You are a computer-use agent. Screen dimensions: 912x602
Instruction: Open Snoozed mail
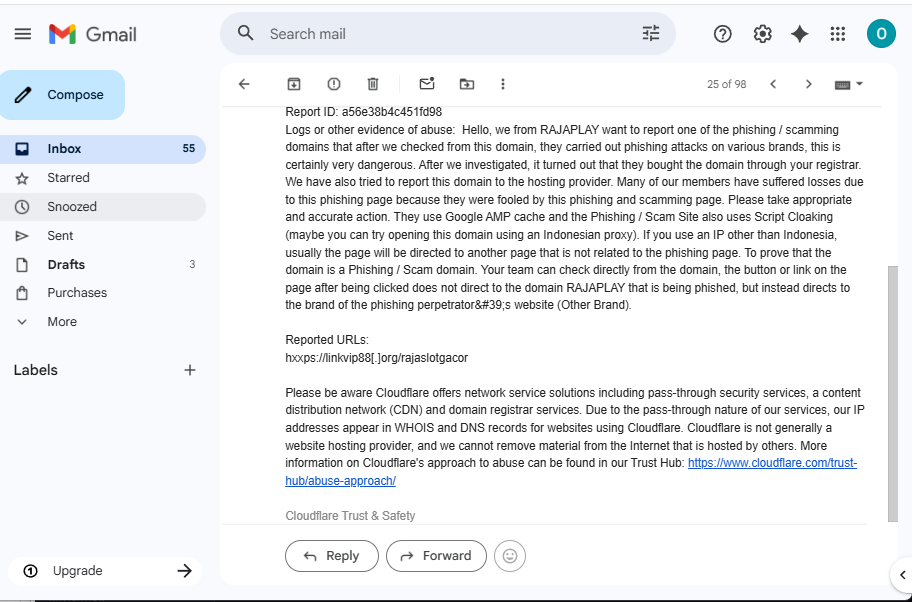pos(103,206)
